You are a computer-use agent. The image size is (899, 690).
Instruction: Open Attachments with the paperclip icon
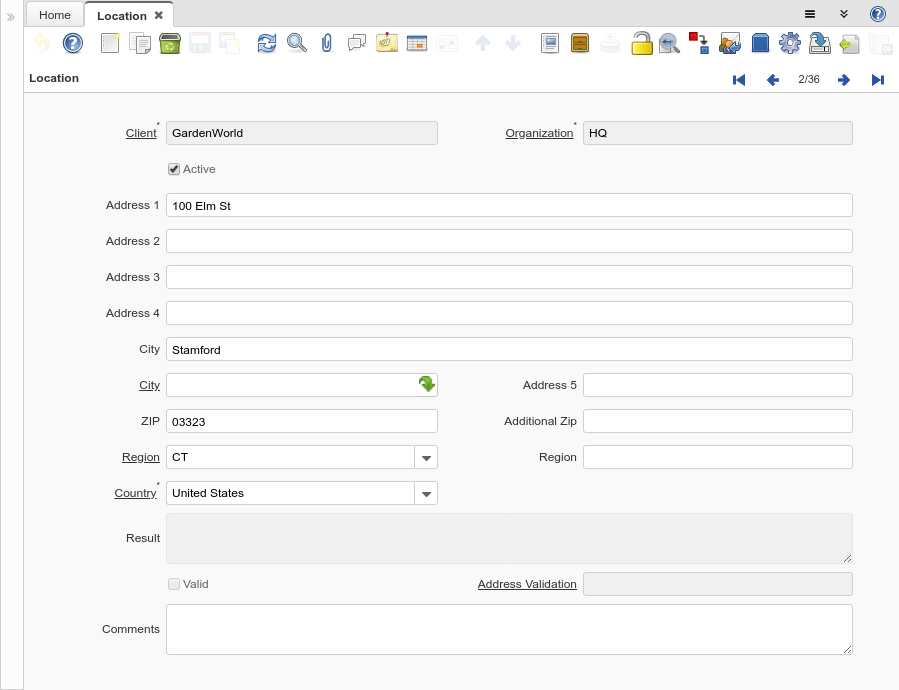[327, 43]
